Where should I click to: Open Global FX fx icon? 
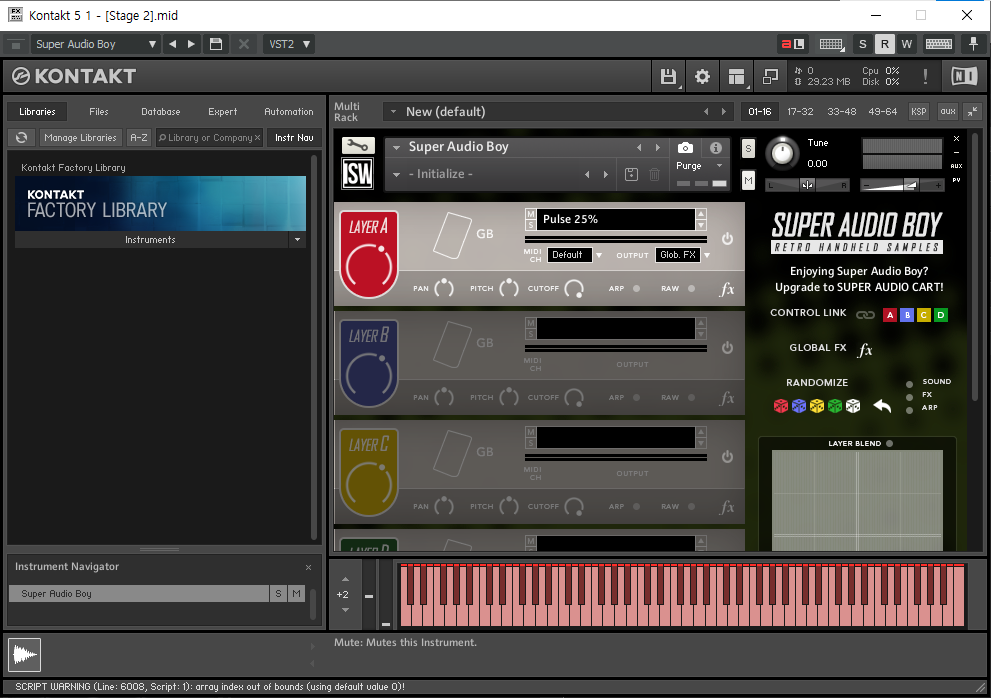(x=865, y=349)
